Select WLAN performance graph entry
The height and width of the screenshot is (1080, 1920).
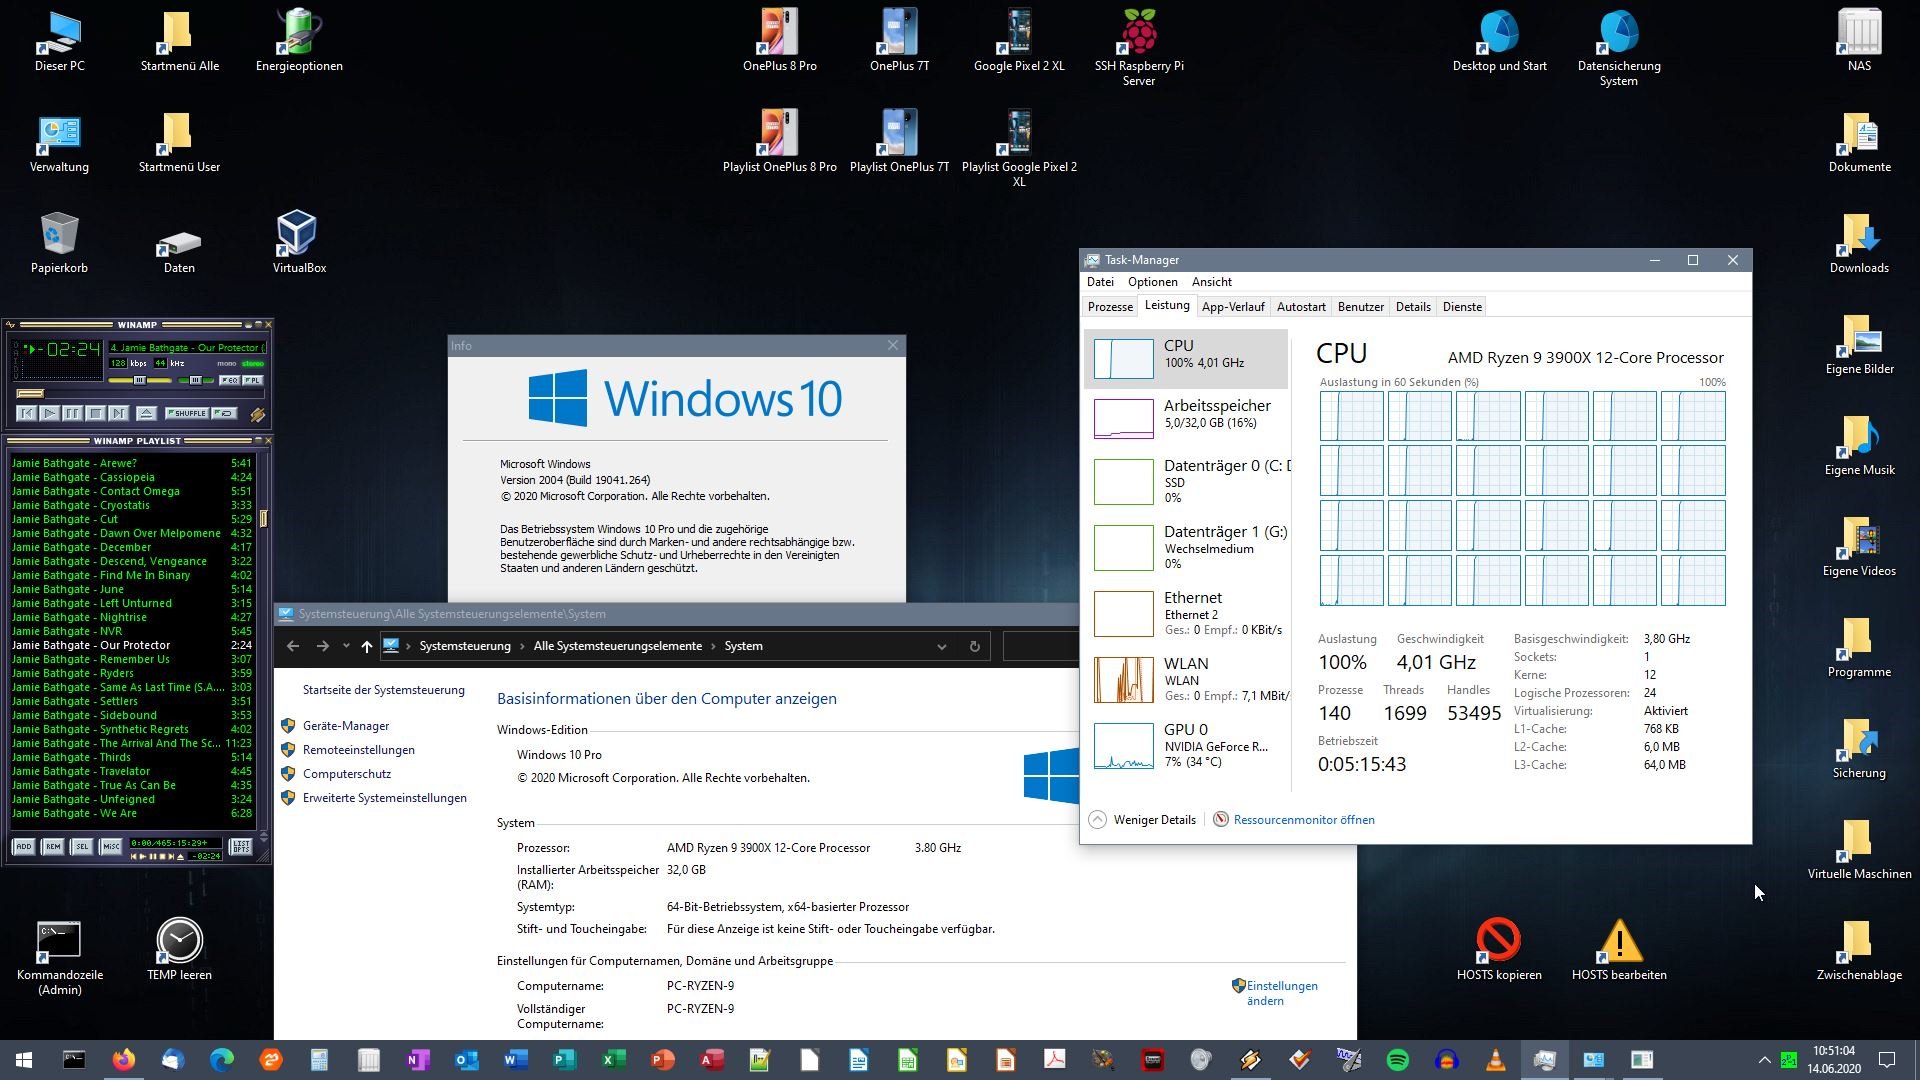click(x=1187, y=679)
